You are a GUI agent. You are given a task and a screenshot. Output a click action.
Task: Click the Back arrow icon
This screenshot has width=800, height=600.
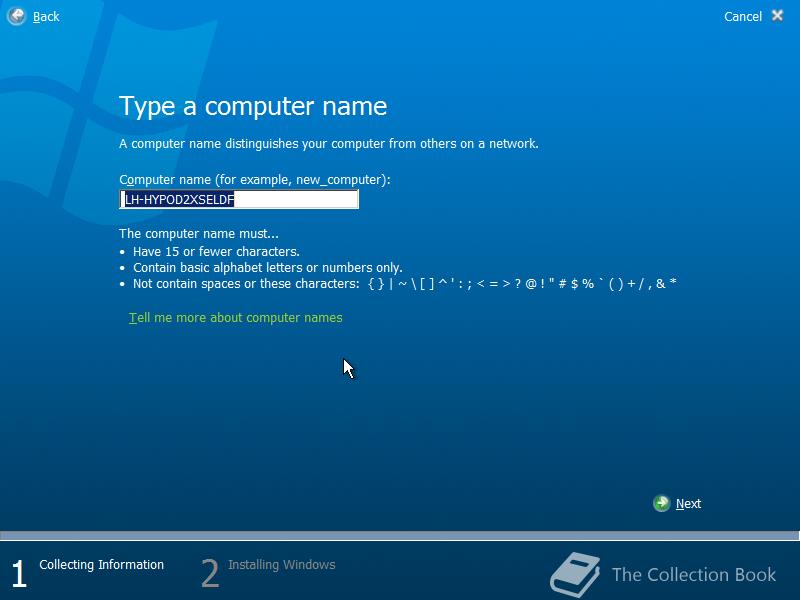click(16, 16)
